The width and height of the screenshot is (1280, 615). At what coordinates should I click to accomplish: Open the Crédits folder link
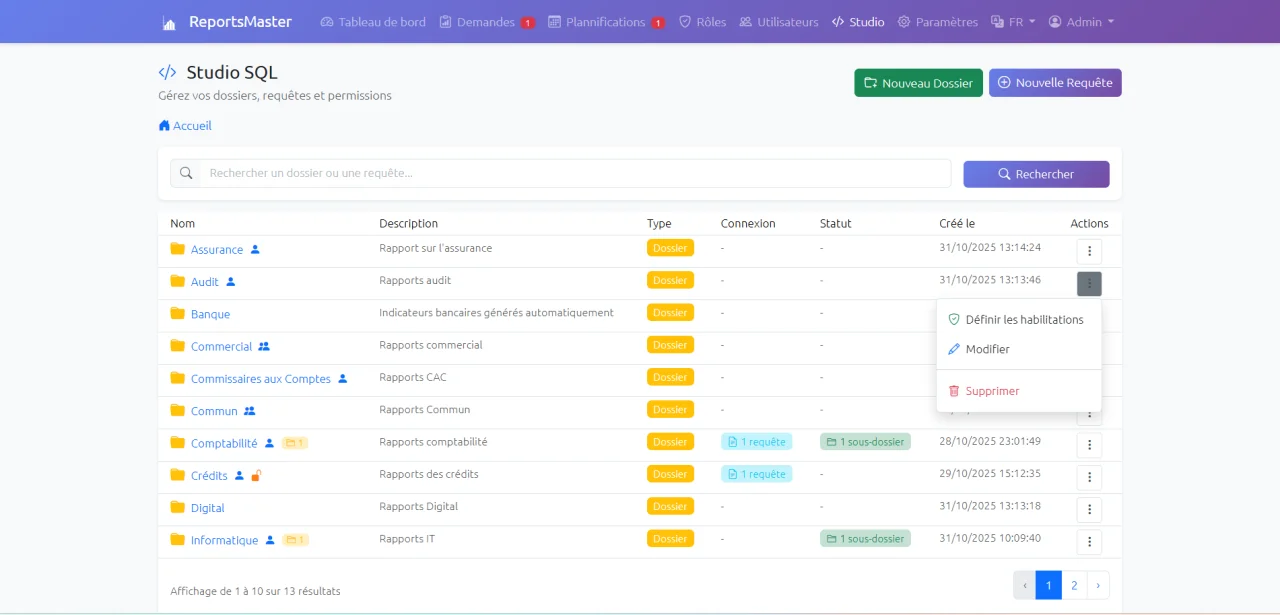[209, 476]
